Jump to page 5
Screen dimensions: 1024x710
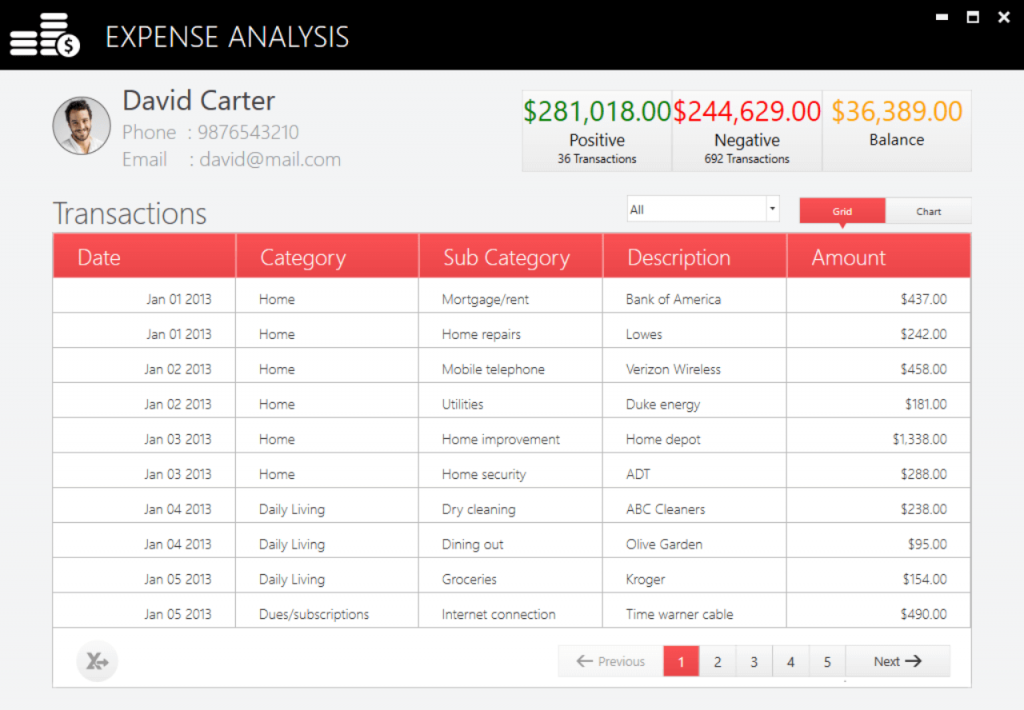(x=827, y=661)
